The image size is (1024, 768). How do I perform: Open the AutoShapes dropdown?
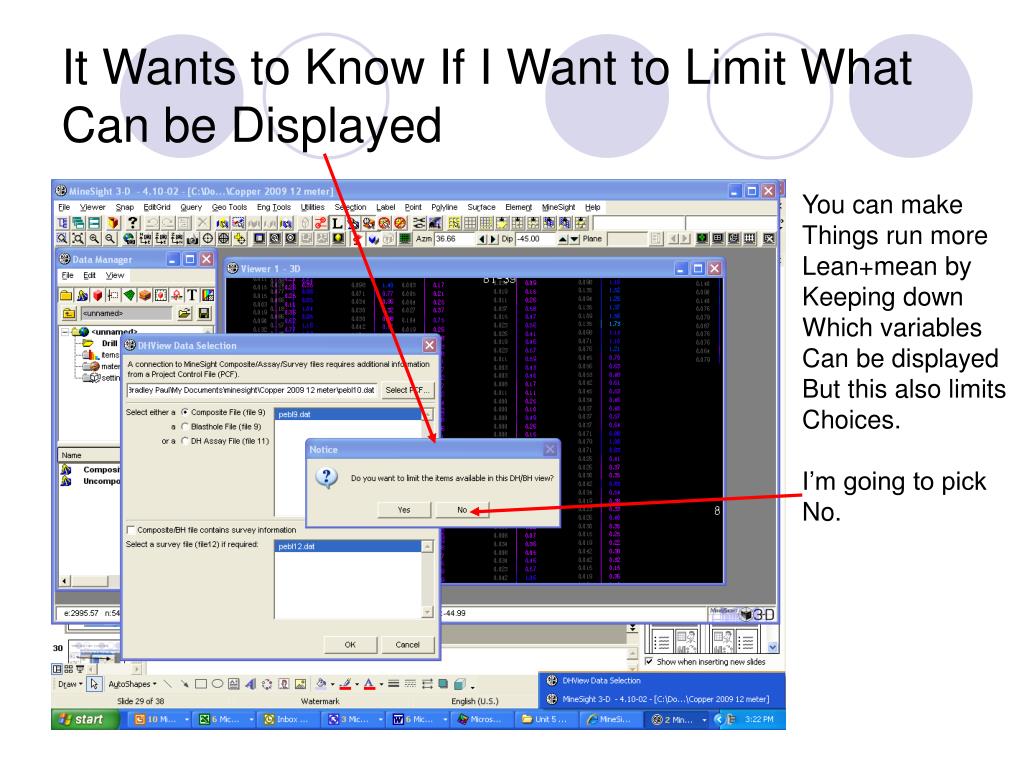click(133, 684)
